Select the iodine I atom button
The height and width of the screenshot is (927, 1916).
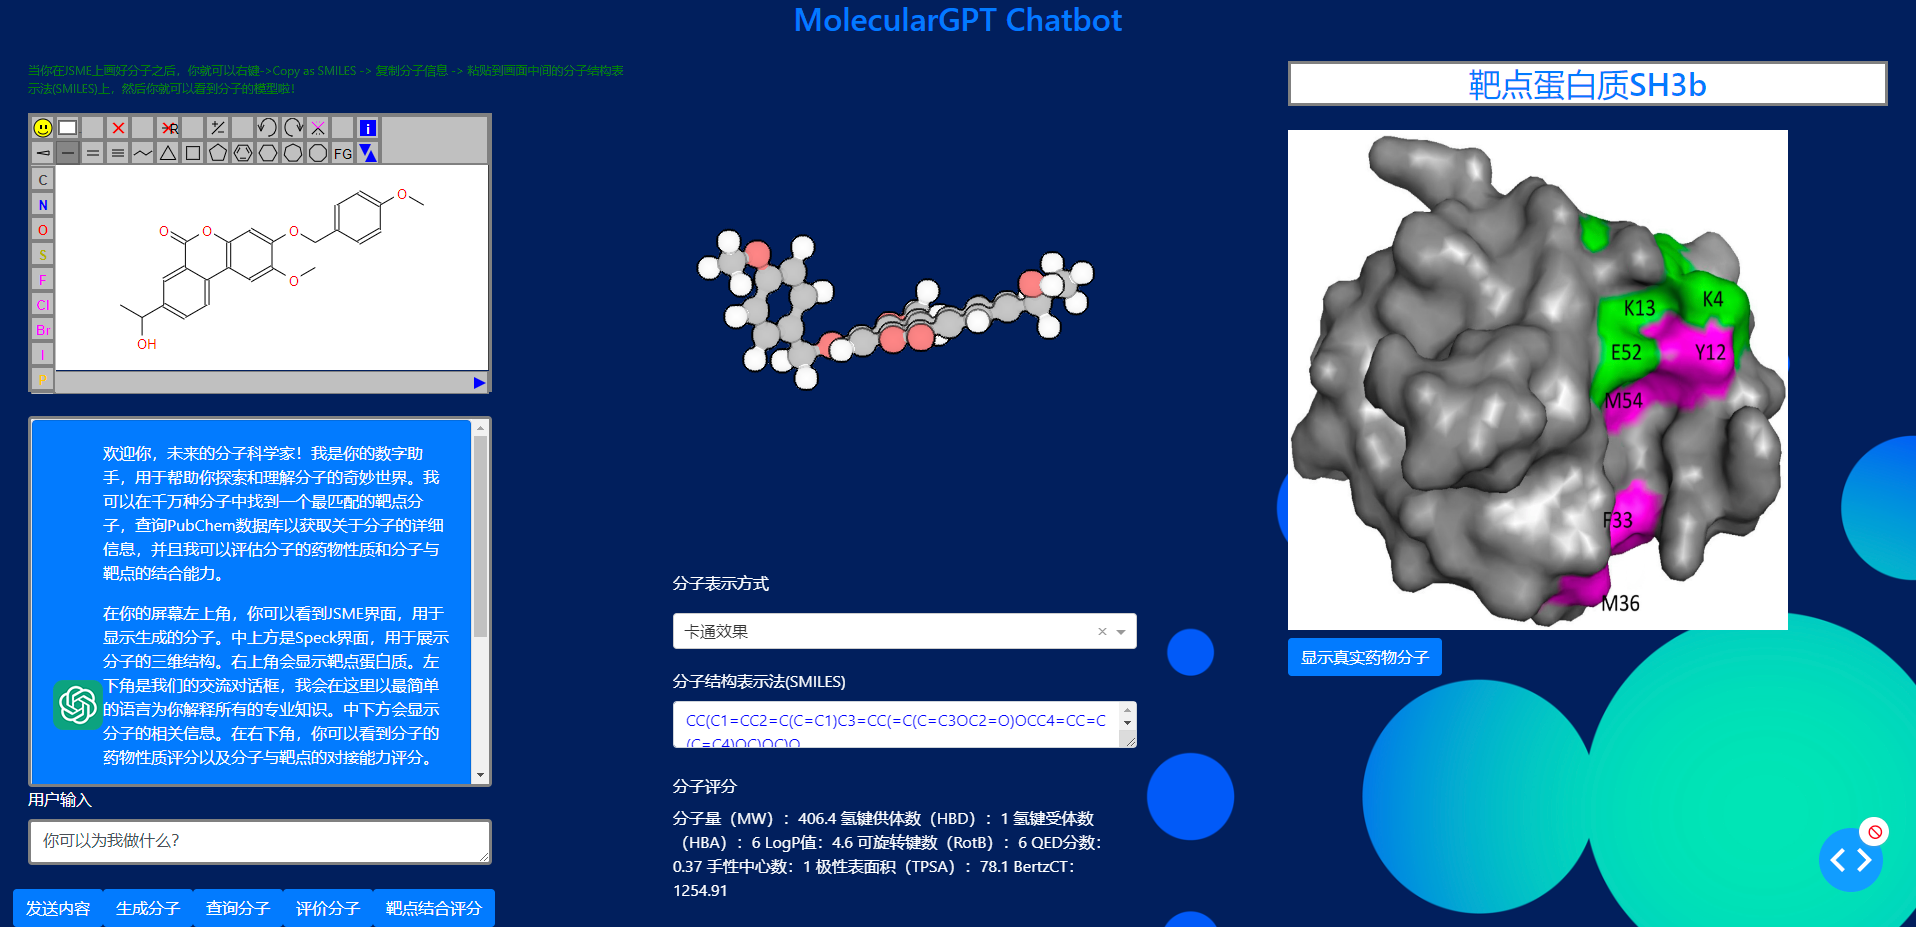pyautogui.click(x=43, y=355)
